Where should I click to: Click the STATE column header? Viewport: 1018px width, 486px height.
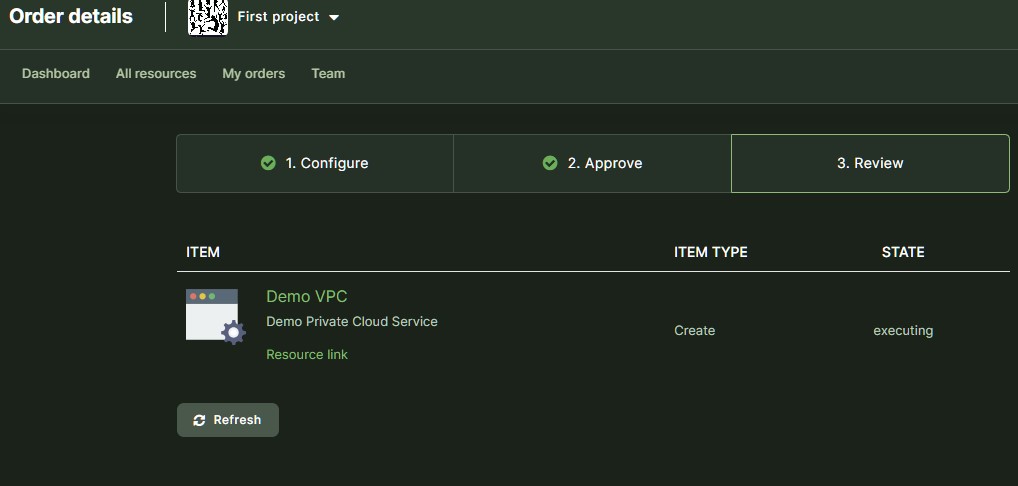click(902, 252)
